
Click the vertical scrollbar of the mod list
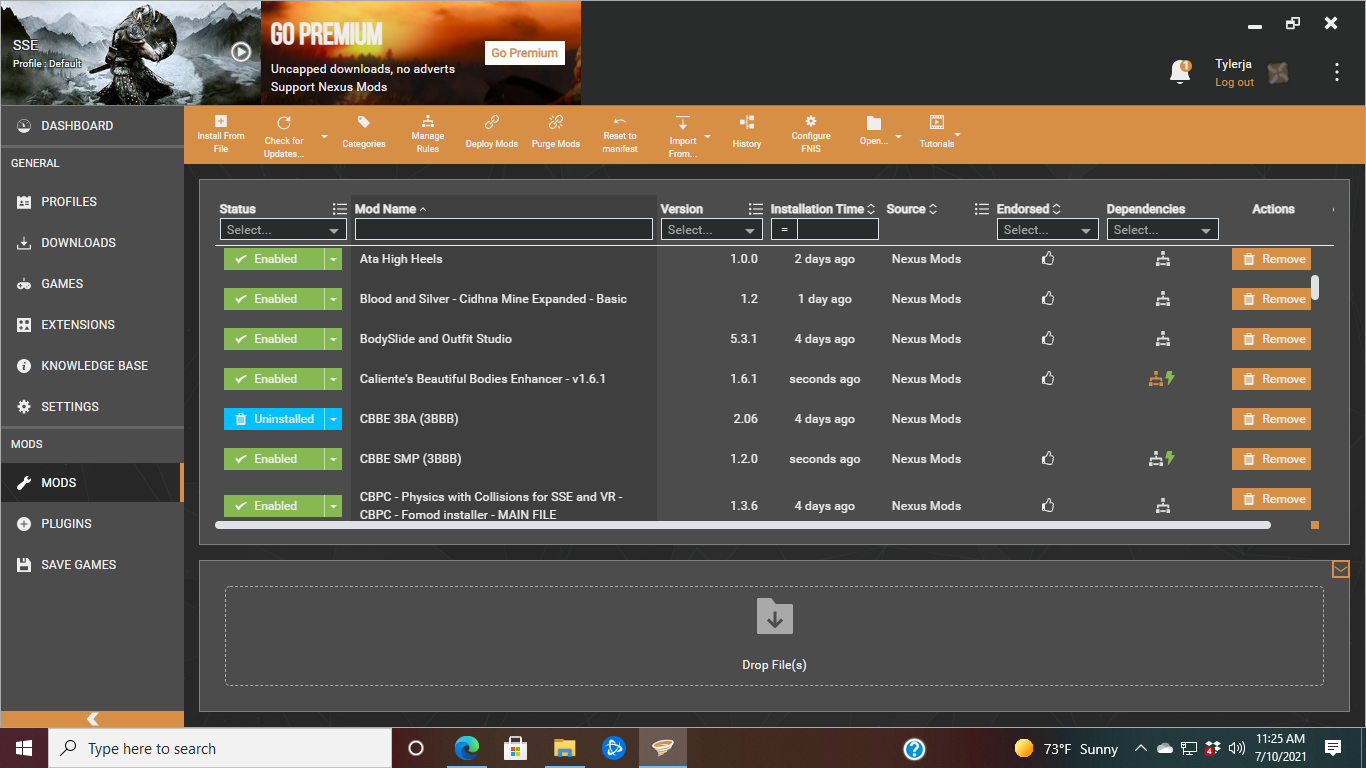[1315, 287]
